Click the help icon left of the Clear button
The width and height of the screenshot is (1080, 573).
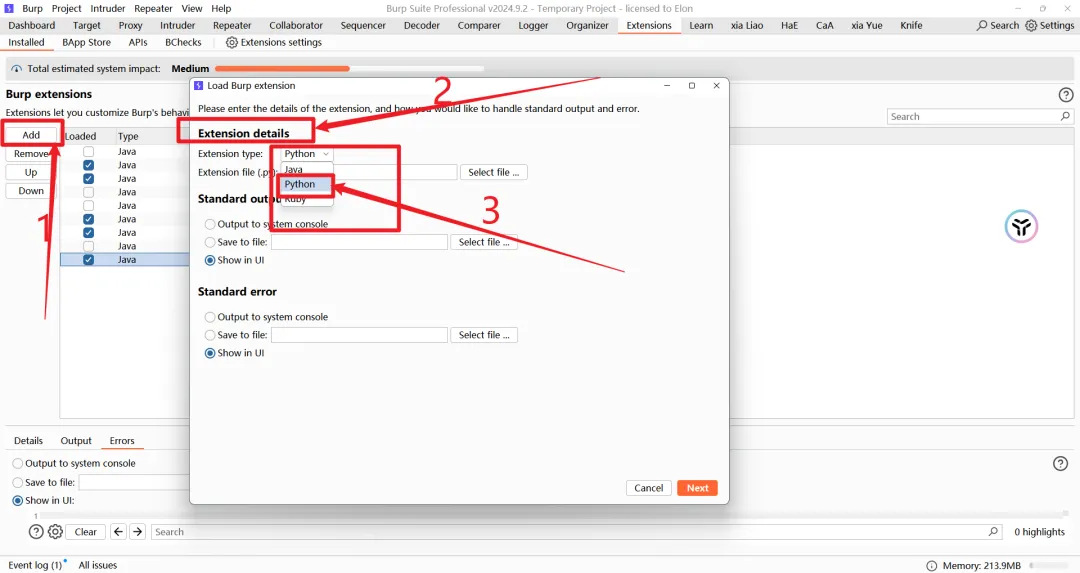pos(36,532)
